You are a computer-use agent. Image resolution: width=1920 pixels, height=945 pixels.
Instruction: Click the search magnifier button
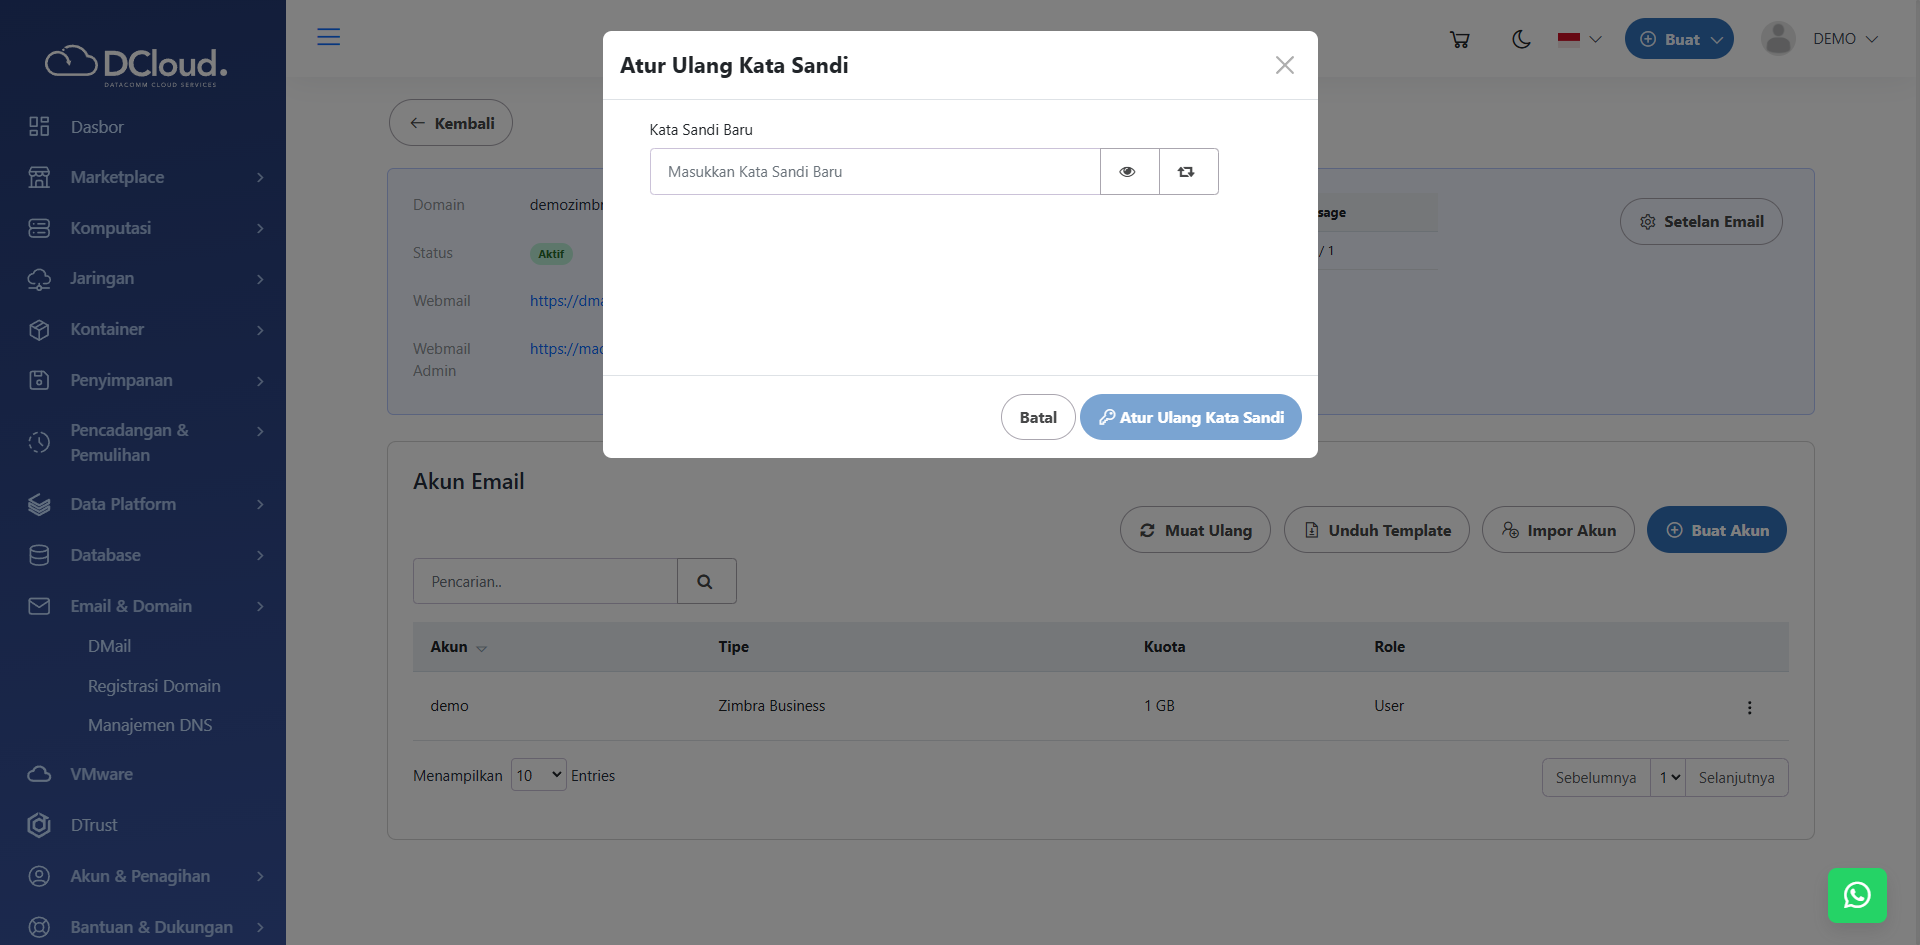pyautogui.click(x=705, y=581)
